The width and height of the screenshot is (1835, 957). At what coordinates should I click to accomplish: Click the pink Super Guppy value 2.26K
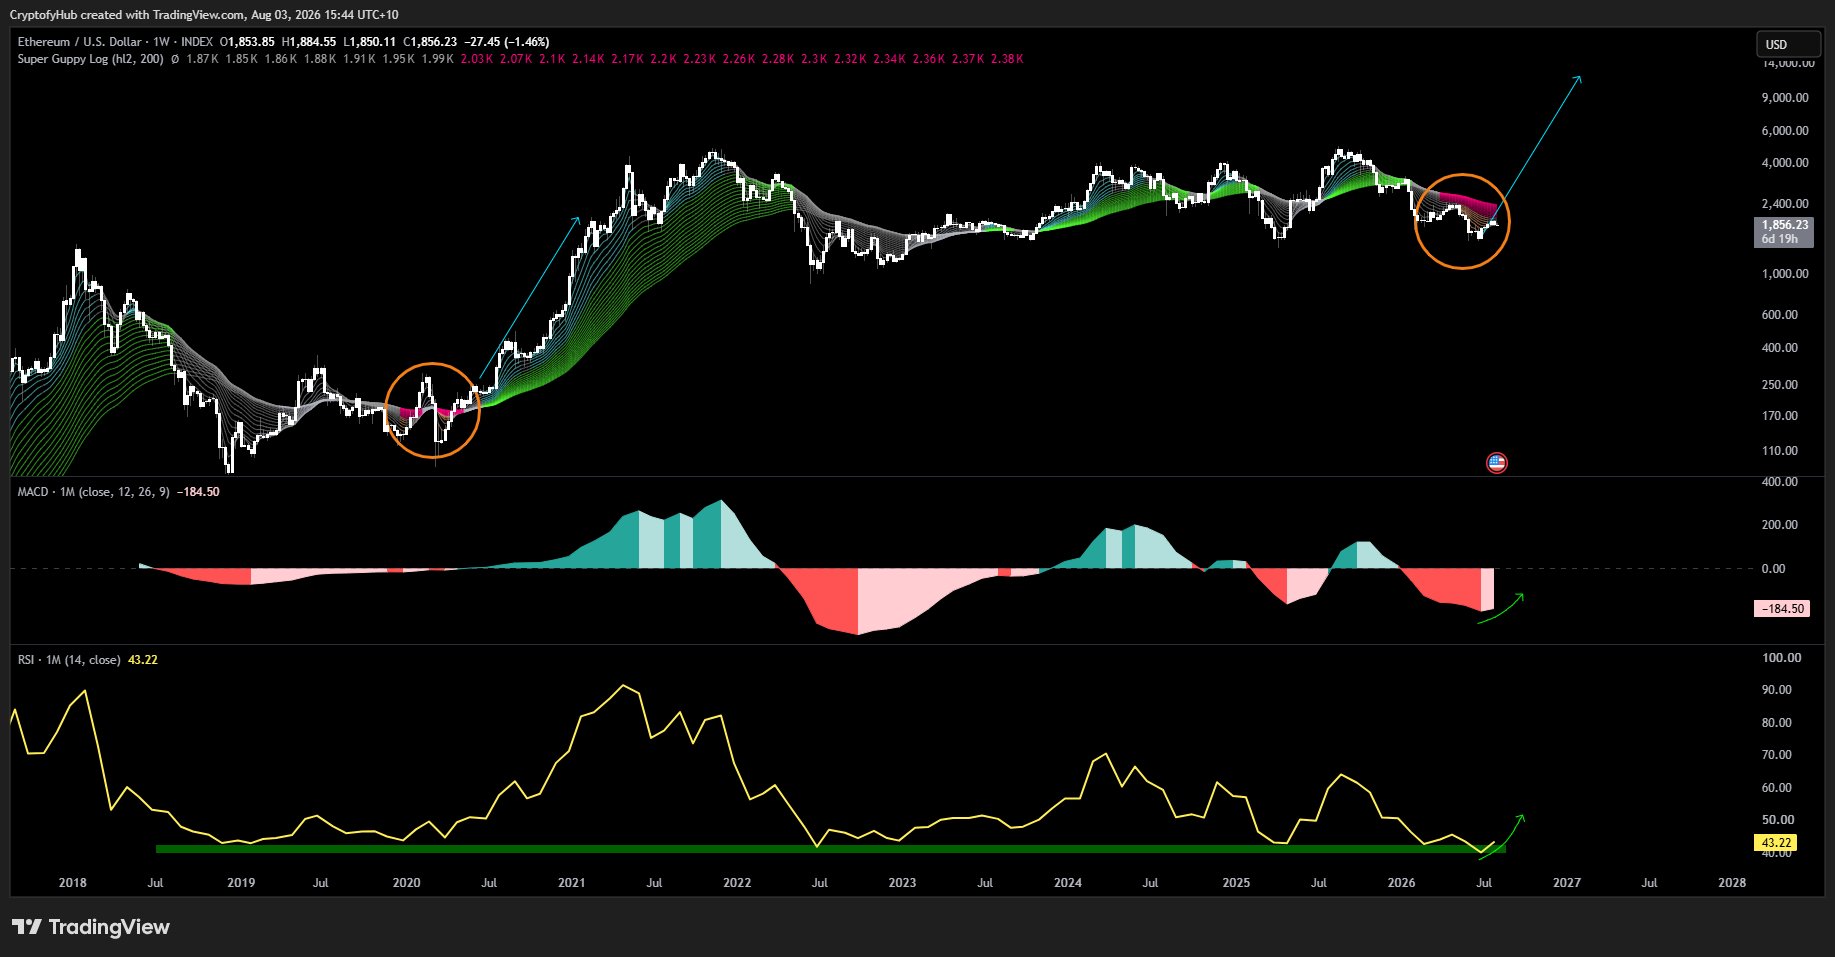pyautogui.click(x=739, y=59)
